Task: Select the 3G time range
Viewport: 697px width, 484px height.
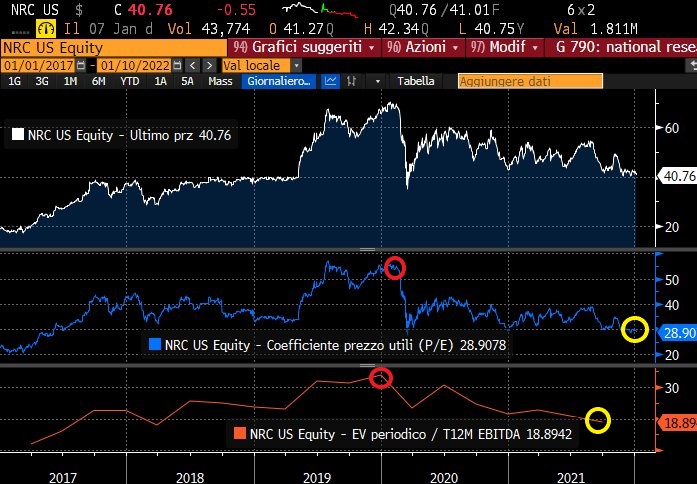Action: pyautogui.click(x=42, y=81)
